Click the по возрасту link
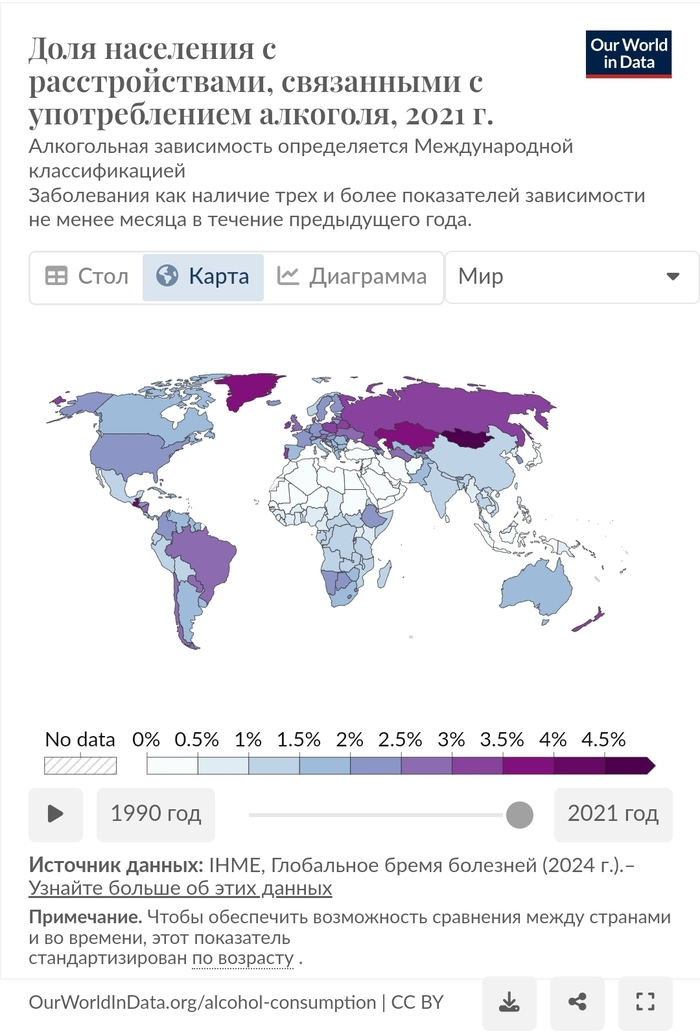 [x=243, y=959]
